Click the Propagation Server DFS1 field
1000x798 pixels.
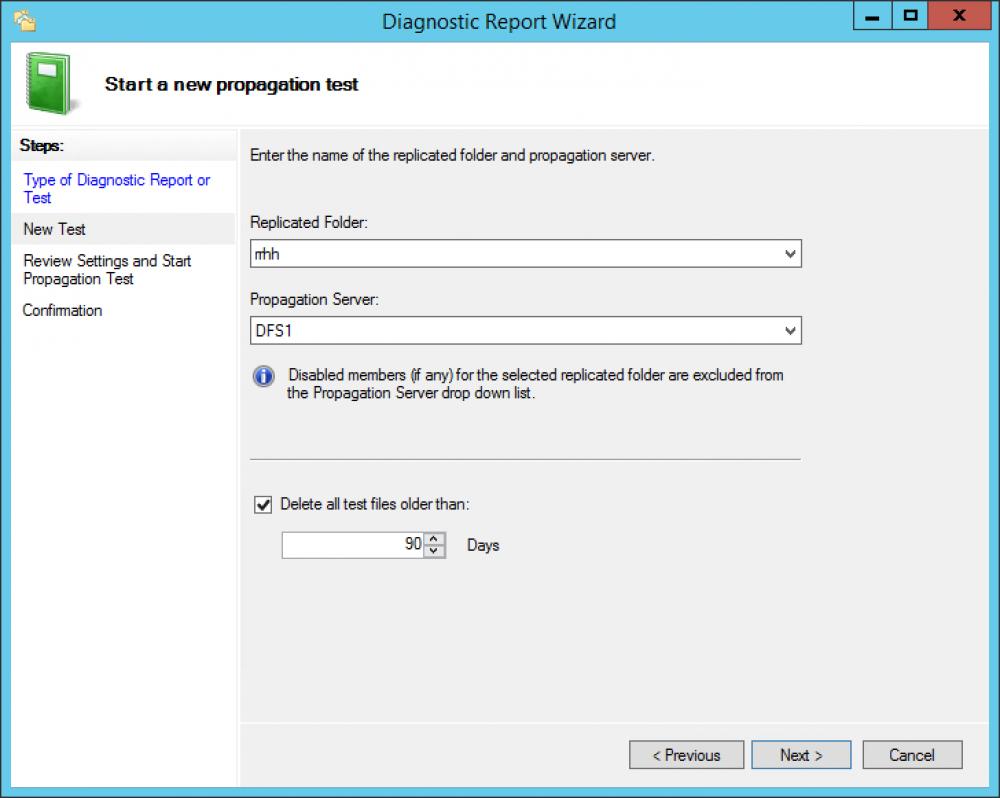pyautogui.click(x=514, y=331)
